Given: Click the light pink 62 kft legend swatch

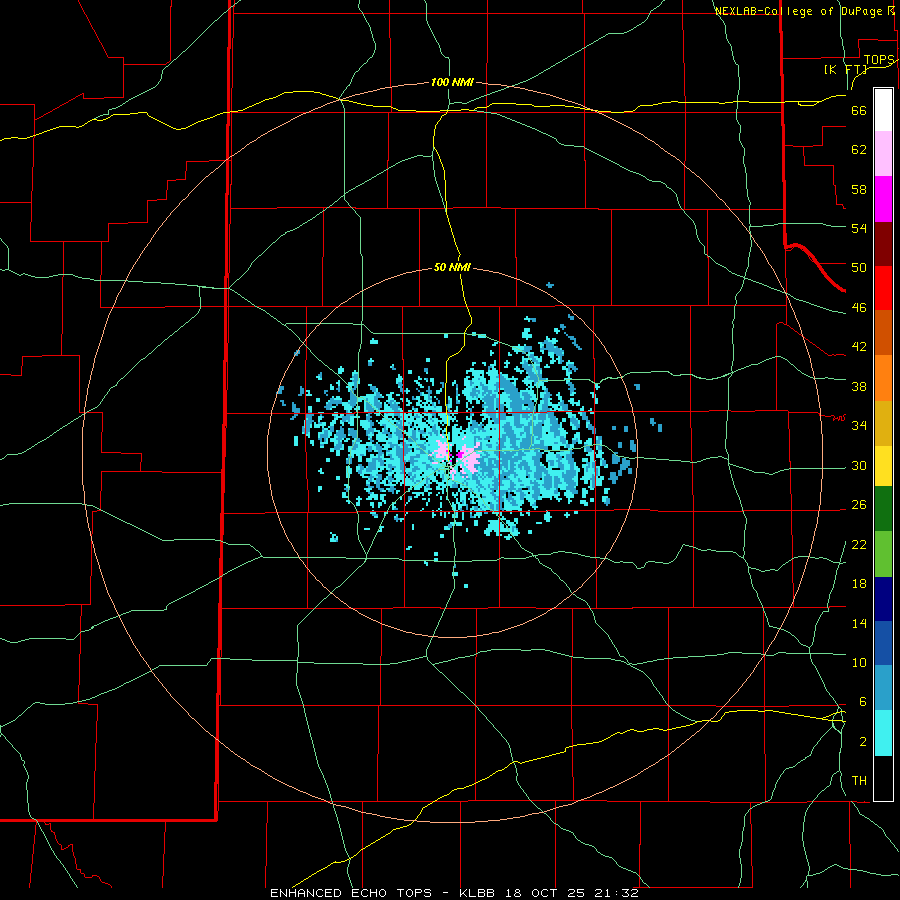Looking at the screenshot, I should click(883, 154).
